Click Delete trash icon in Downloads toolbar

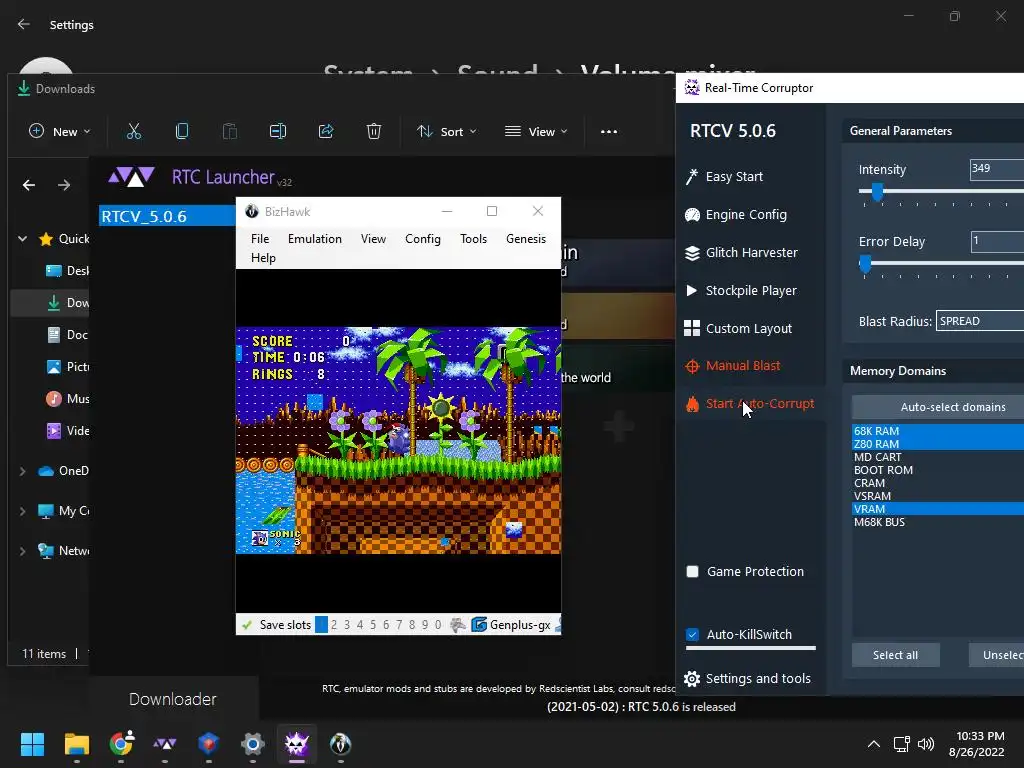pos(374,131)
